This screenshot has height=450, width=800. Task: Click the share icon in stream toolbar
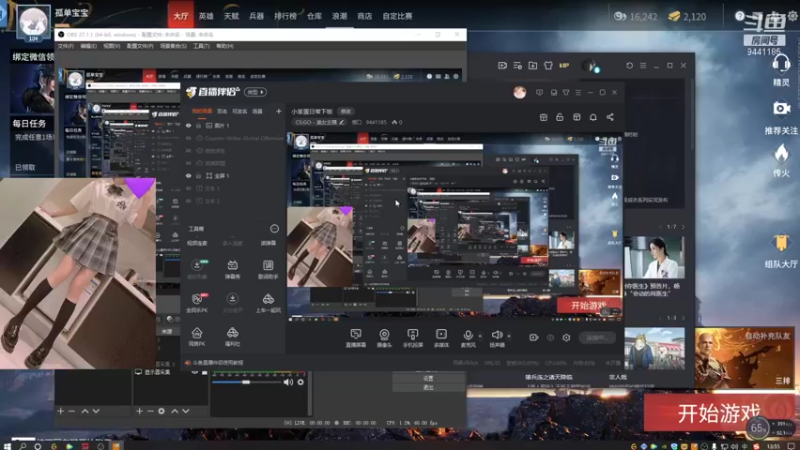pyautogui.click(x=610, y=117)
